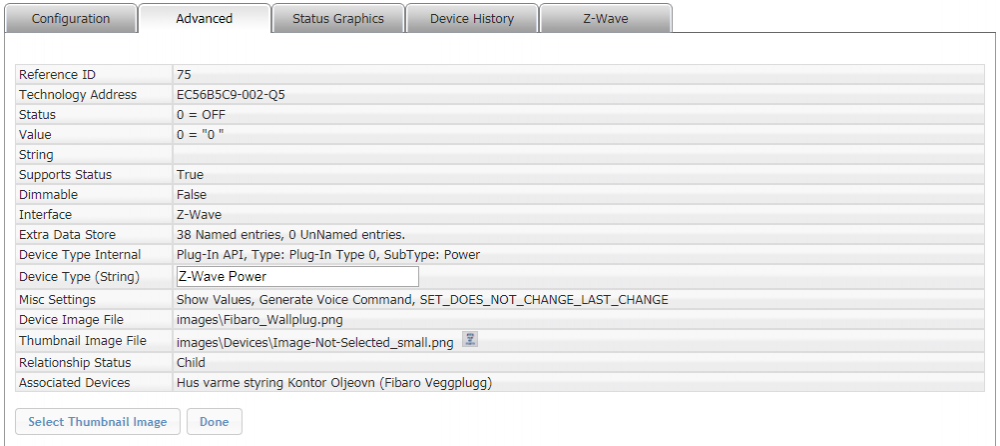Focus the Device Type (String) text field
Viewport: 1000px width, 446px height.
[x=296, y=277]
